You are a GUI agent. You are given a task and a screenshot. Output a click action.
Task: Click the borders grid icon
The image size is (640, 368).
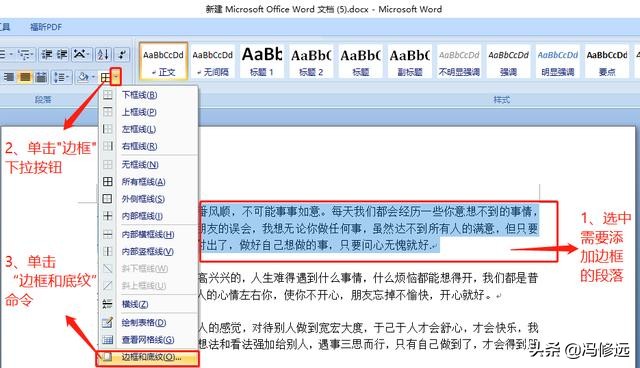[105, 77]
